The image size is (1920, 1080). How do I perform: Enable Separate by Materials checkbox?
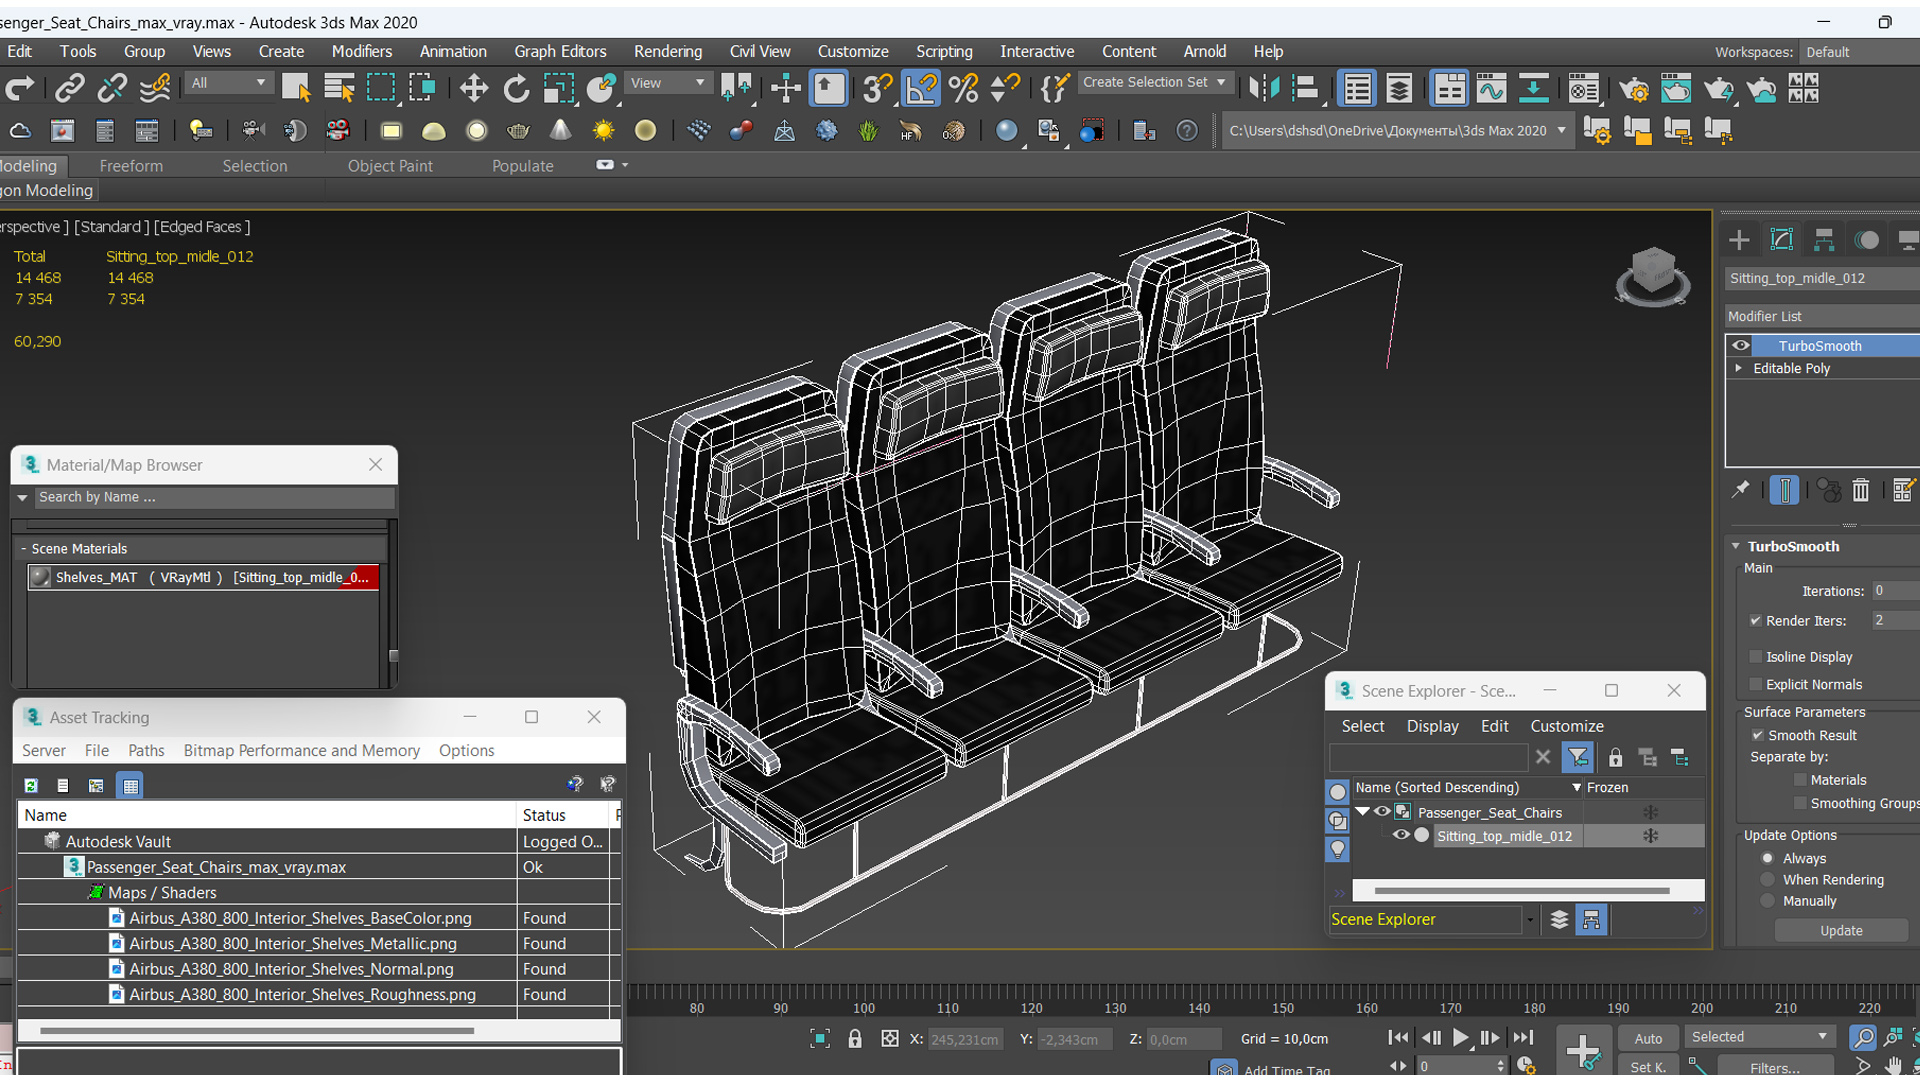tap(1801, 780)
